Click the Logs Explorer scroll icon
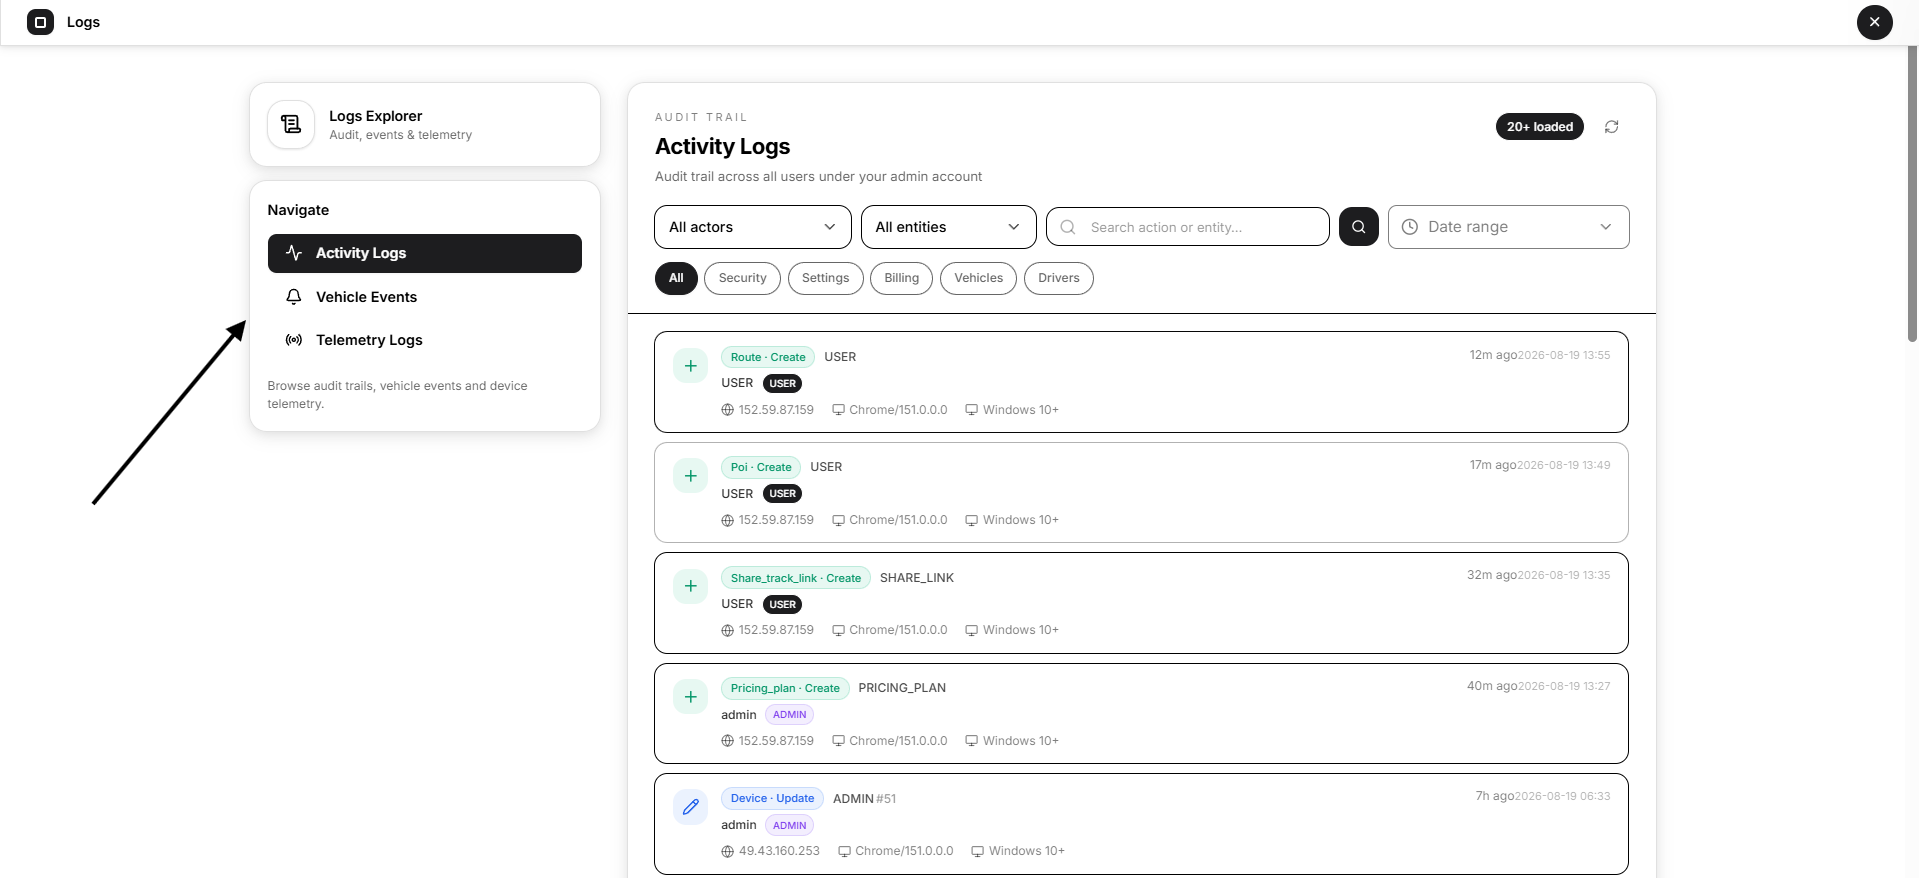The height and width of the screenshot is (878, 1919). (291, 124)
